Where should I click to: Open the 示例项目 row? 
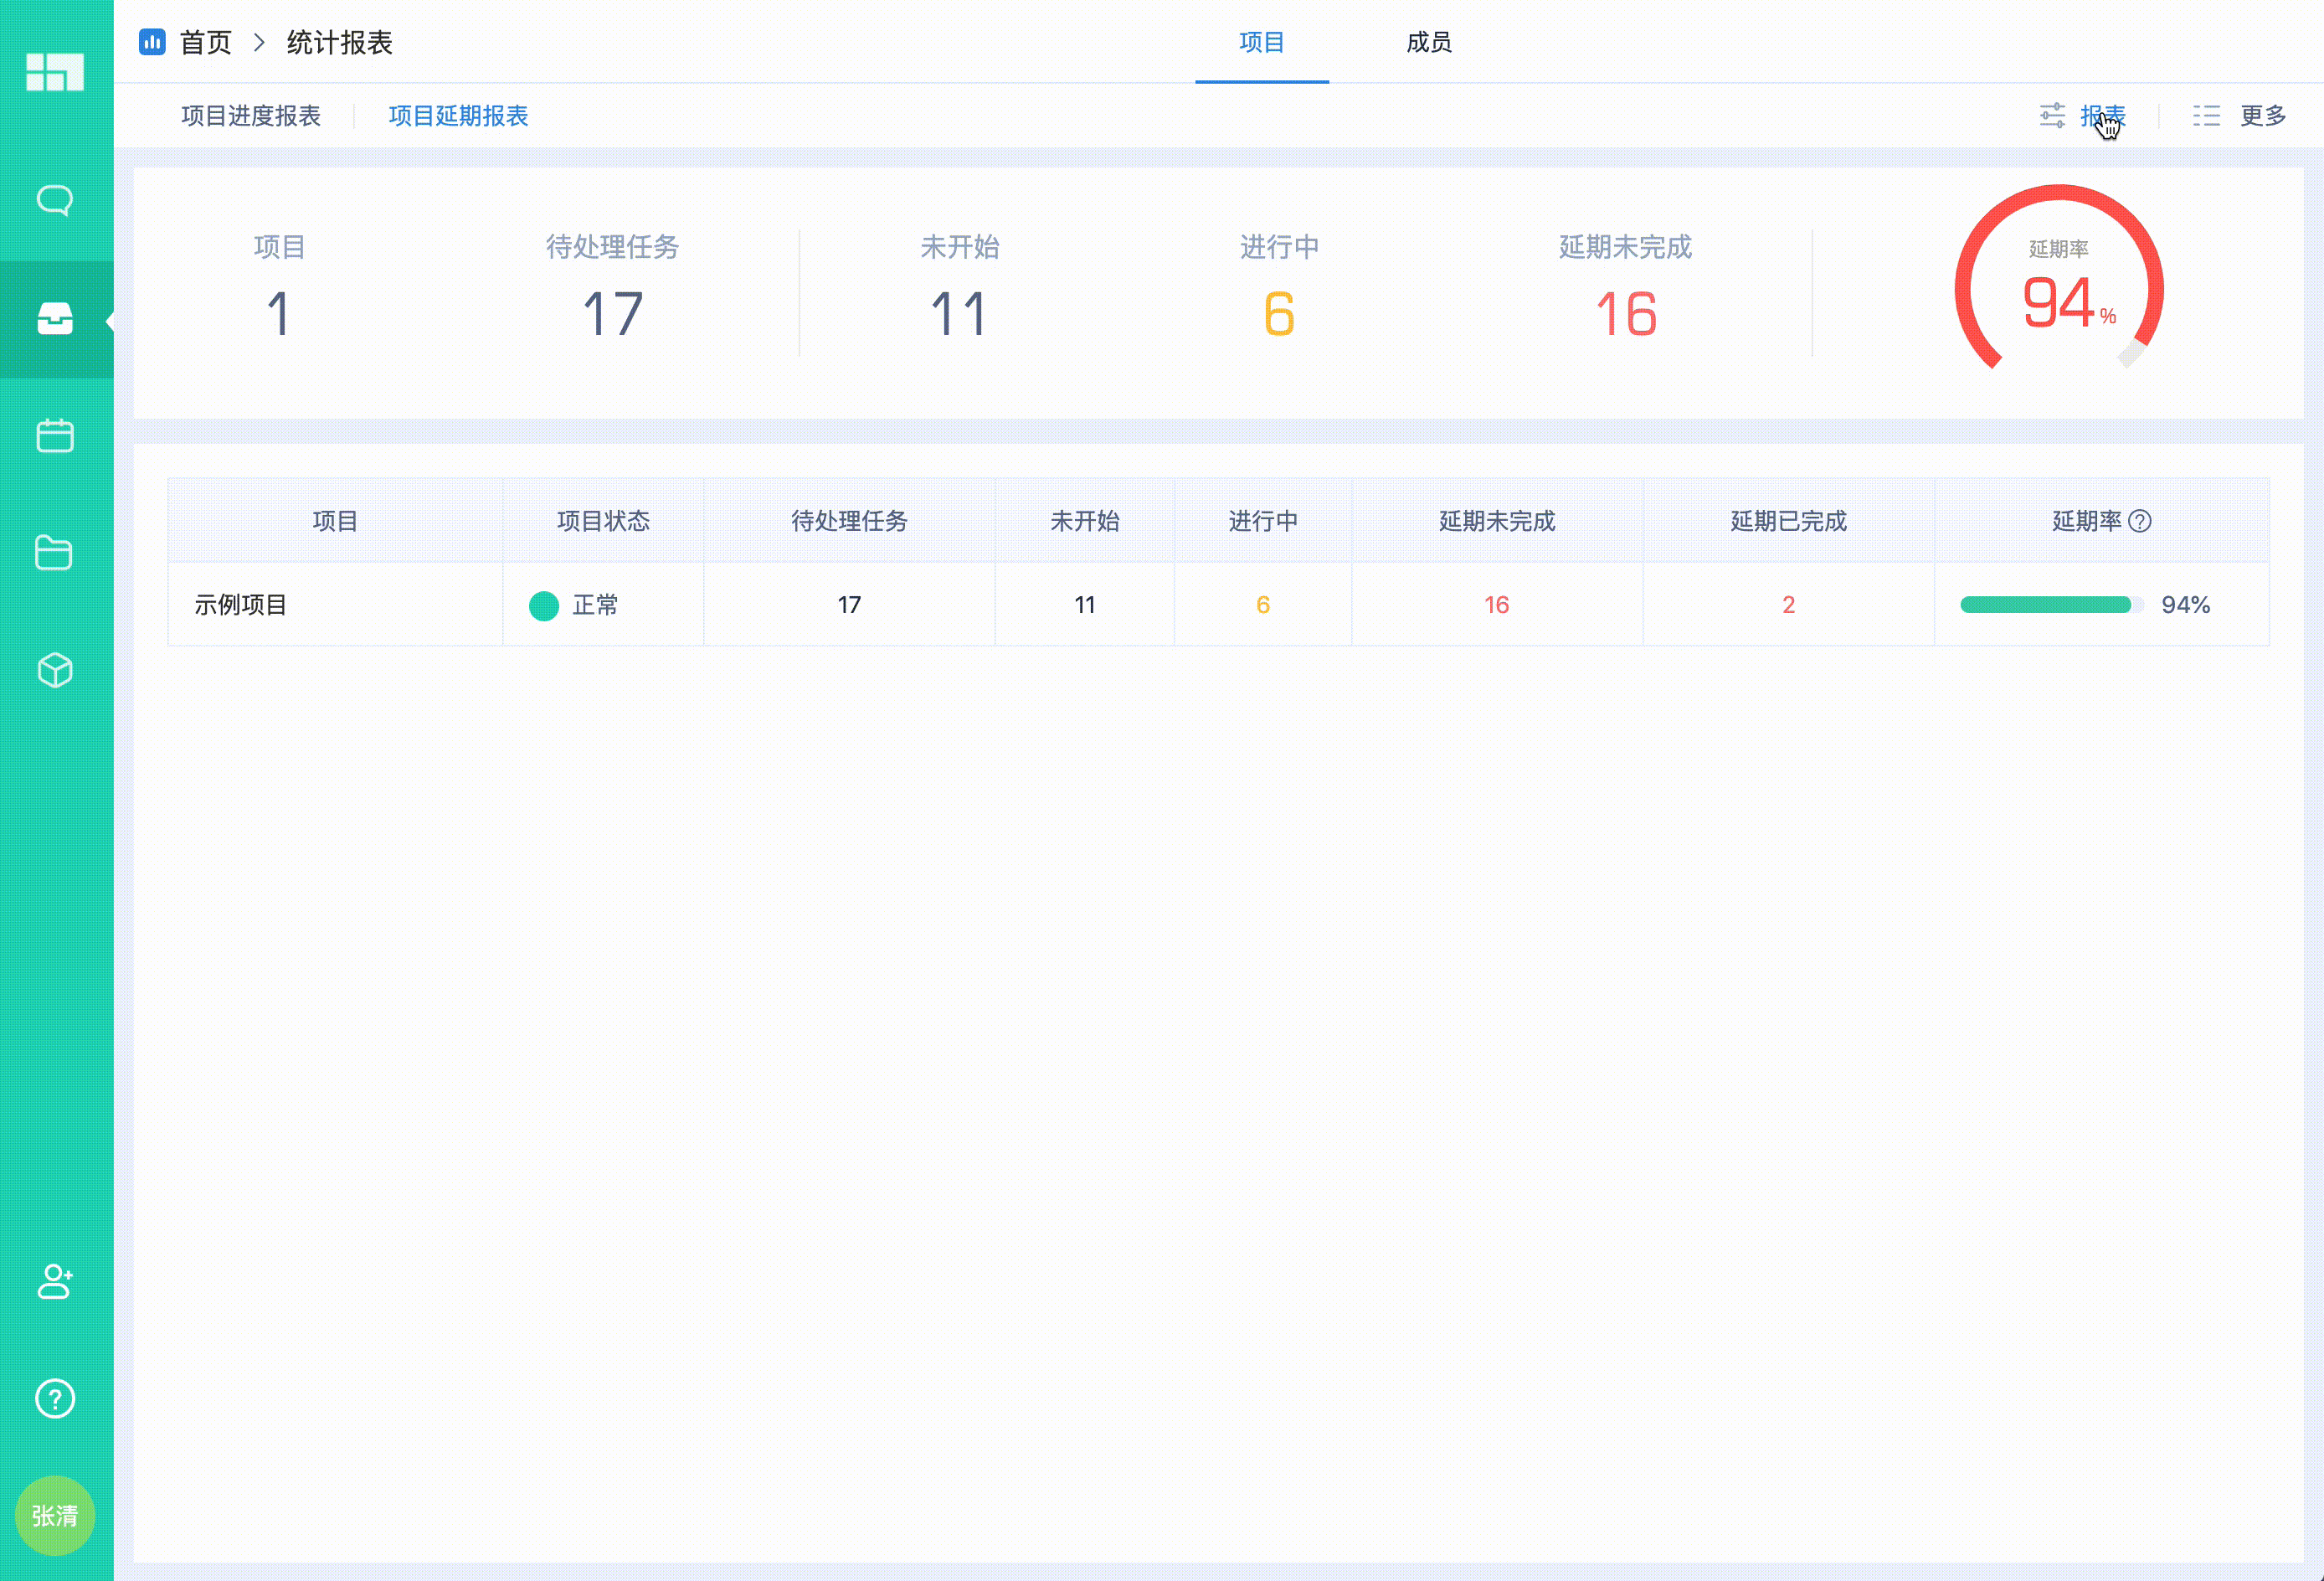tap(241, 605)
